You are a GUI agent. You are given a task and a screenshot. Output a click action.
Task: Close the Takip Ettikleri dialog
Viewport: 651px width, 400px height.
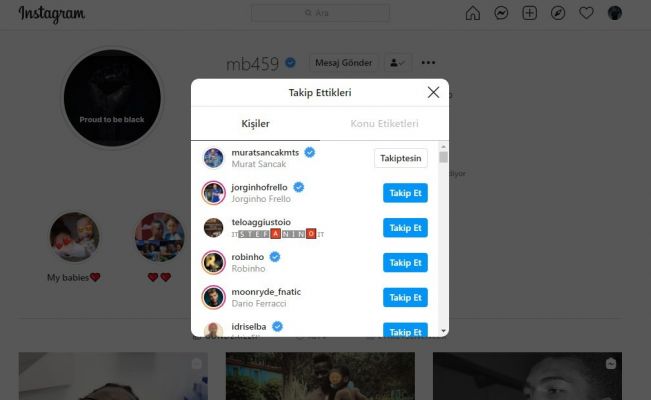coord(433,92)
